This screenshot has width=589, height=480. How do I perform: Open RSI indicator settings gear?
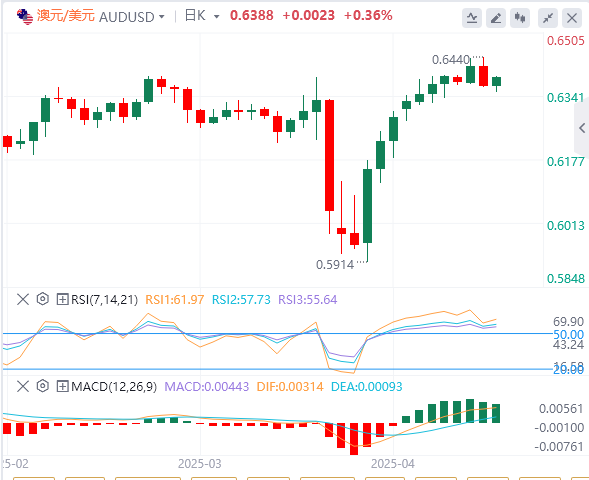(43, 299)
